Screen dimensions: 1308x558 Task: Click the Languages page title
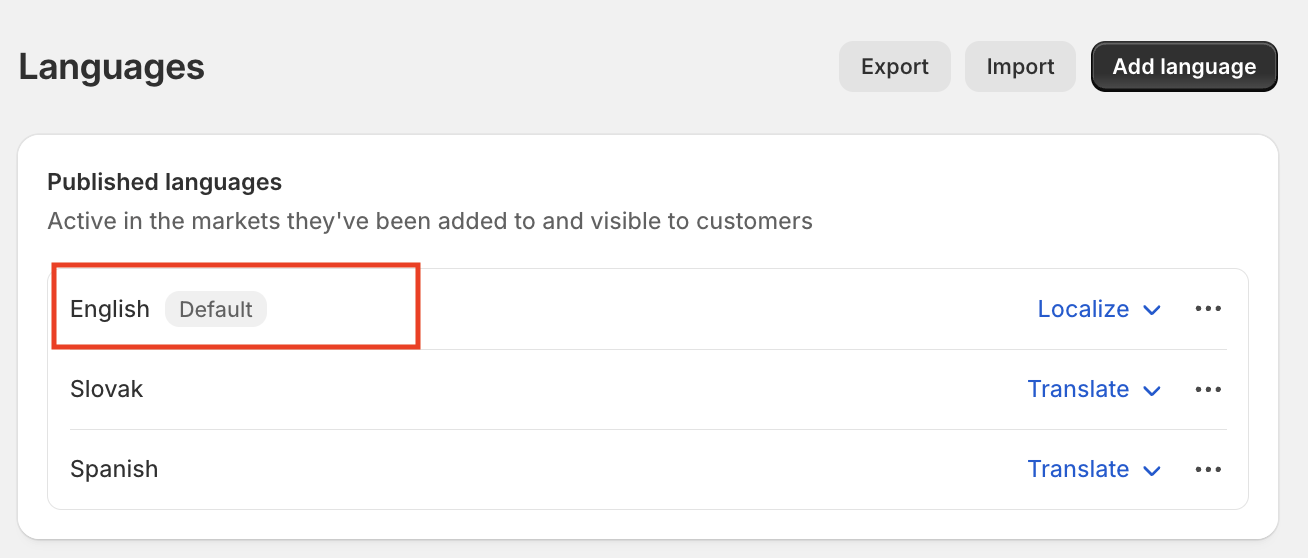pos(112,67)
